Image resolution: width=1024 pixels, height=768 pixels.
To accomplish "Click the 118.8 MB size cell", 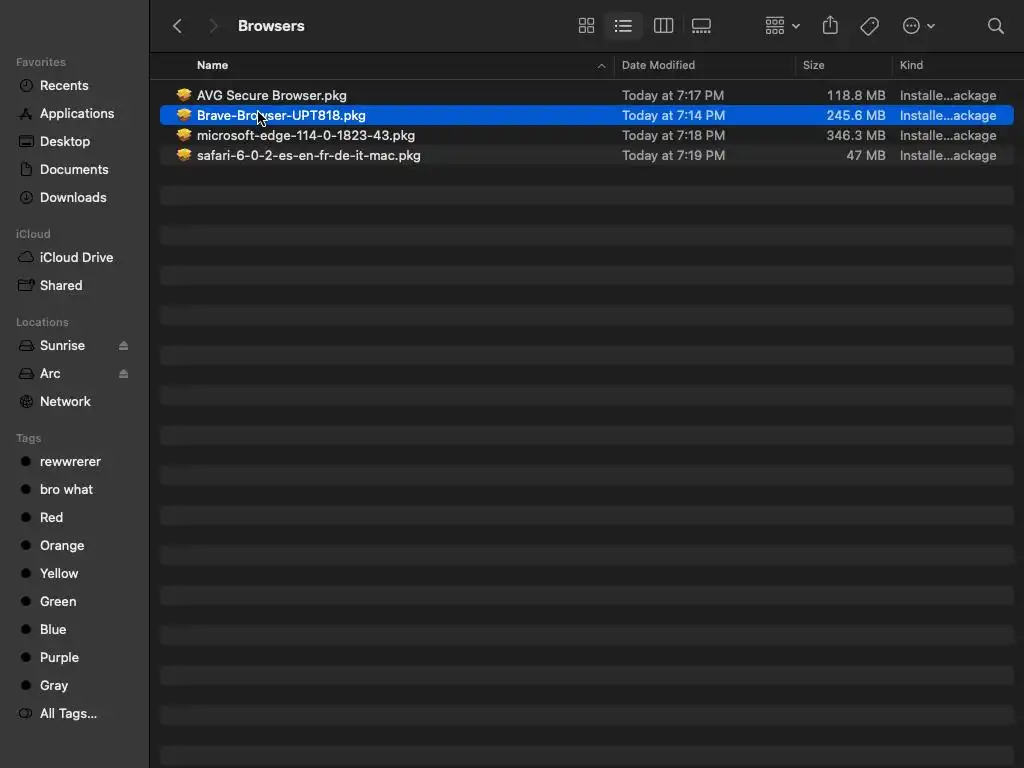I will click(x=856, y=95).
